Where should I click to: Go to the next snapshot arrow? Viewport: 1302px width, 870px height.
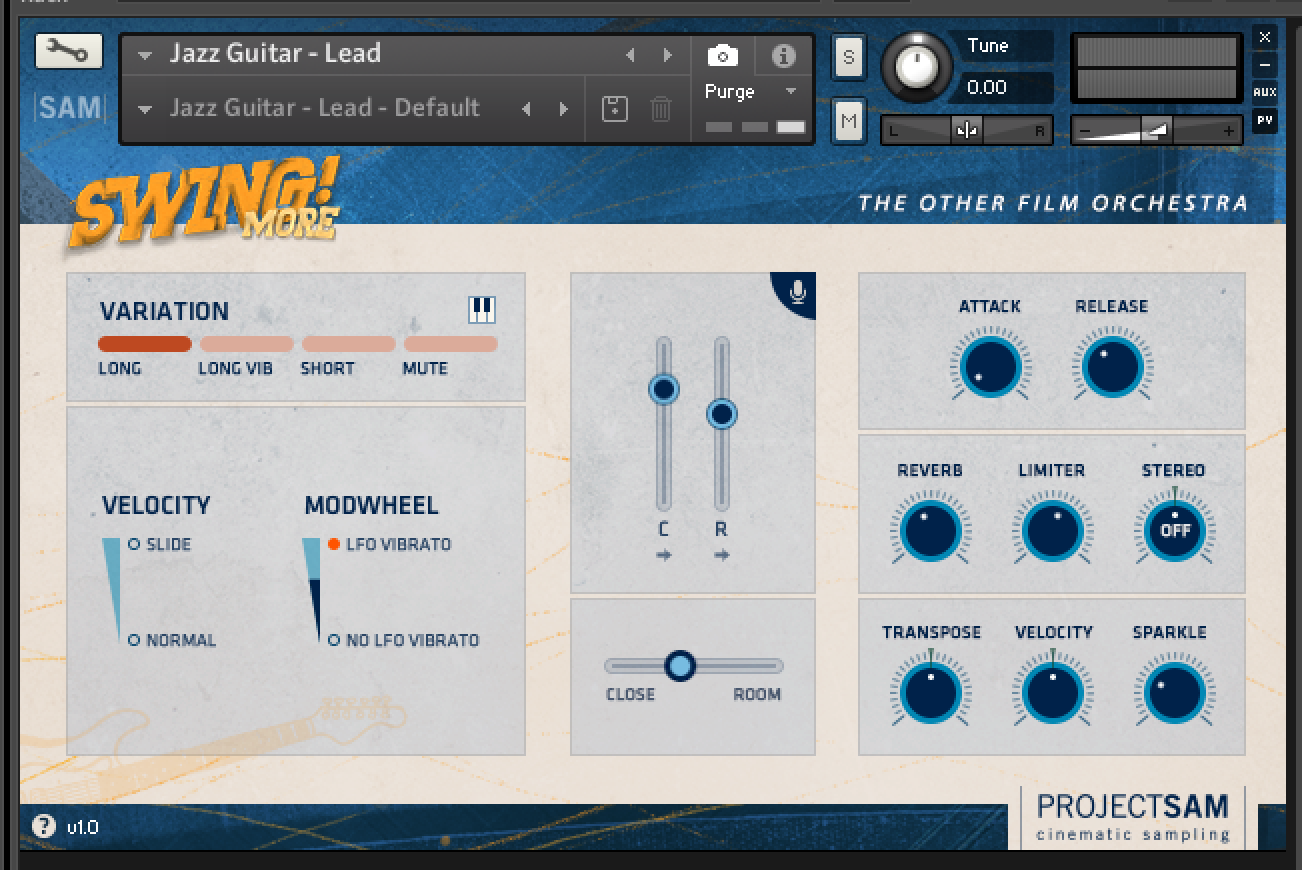coord(564,108)
